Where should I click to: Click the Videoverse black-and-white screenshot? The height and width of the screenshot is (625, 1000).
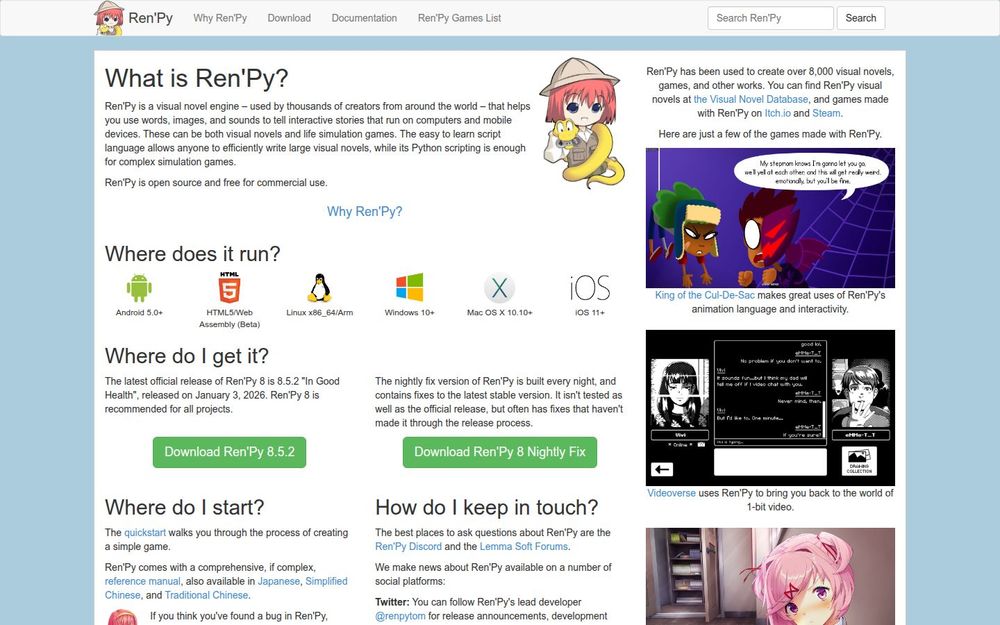tap(770, 408)
